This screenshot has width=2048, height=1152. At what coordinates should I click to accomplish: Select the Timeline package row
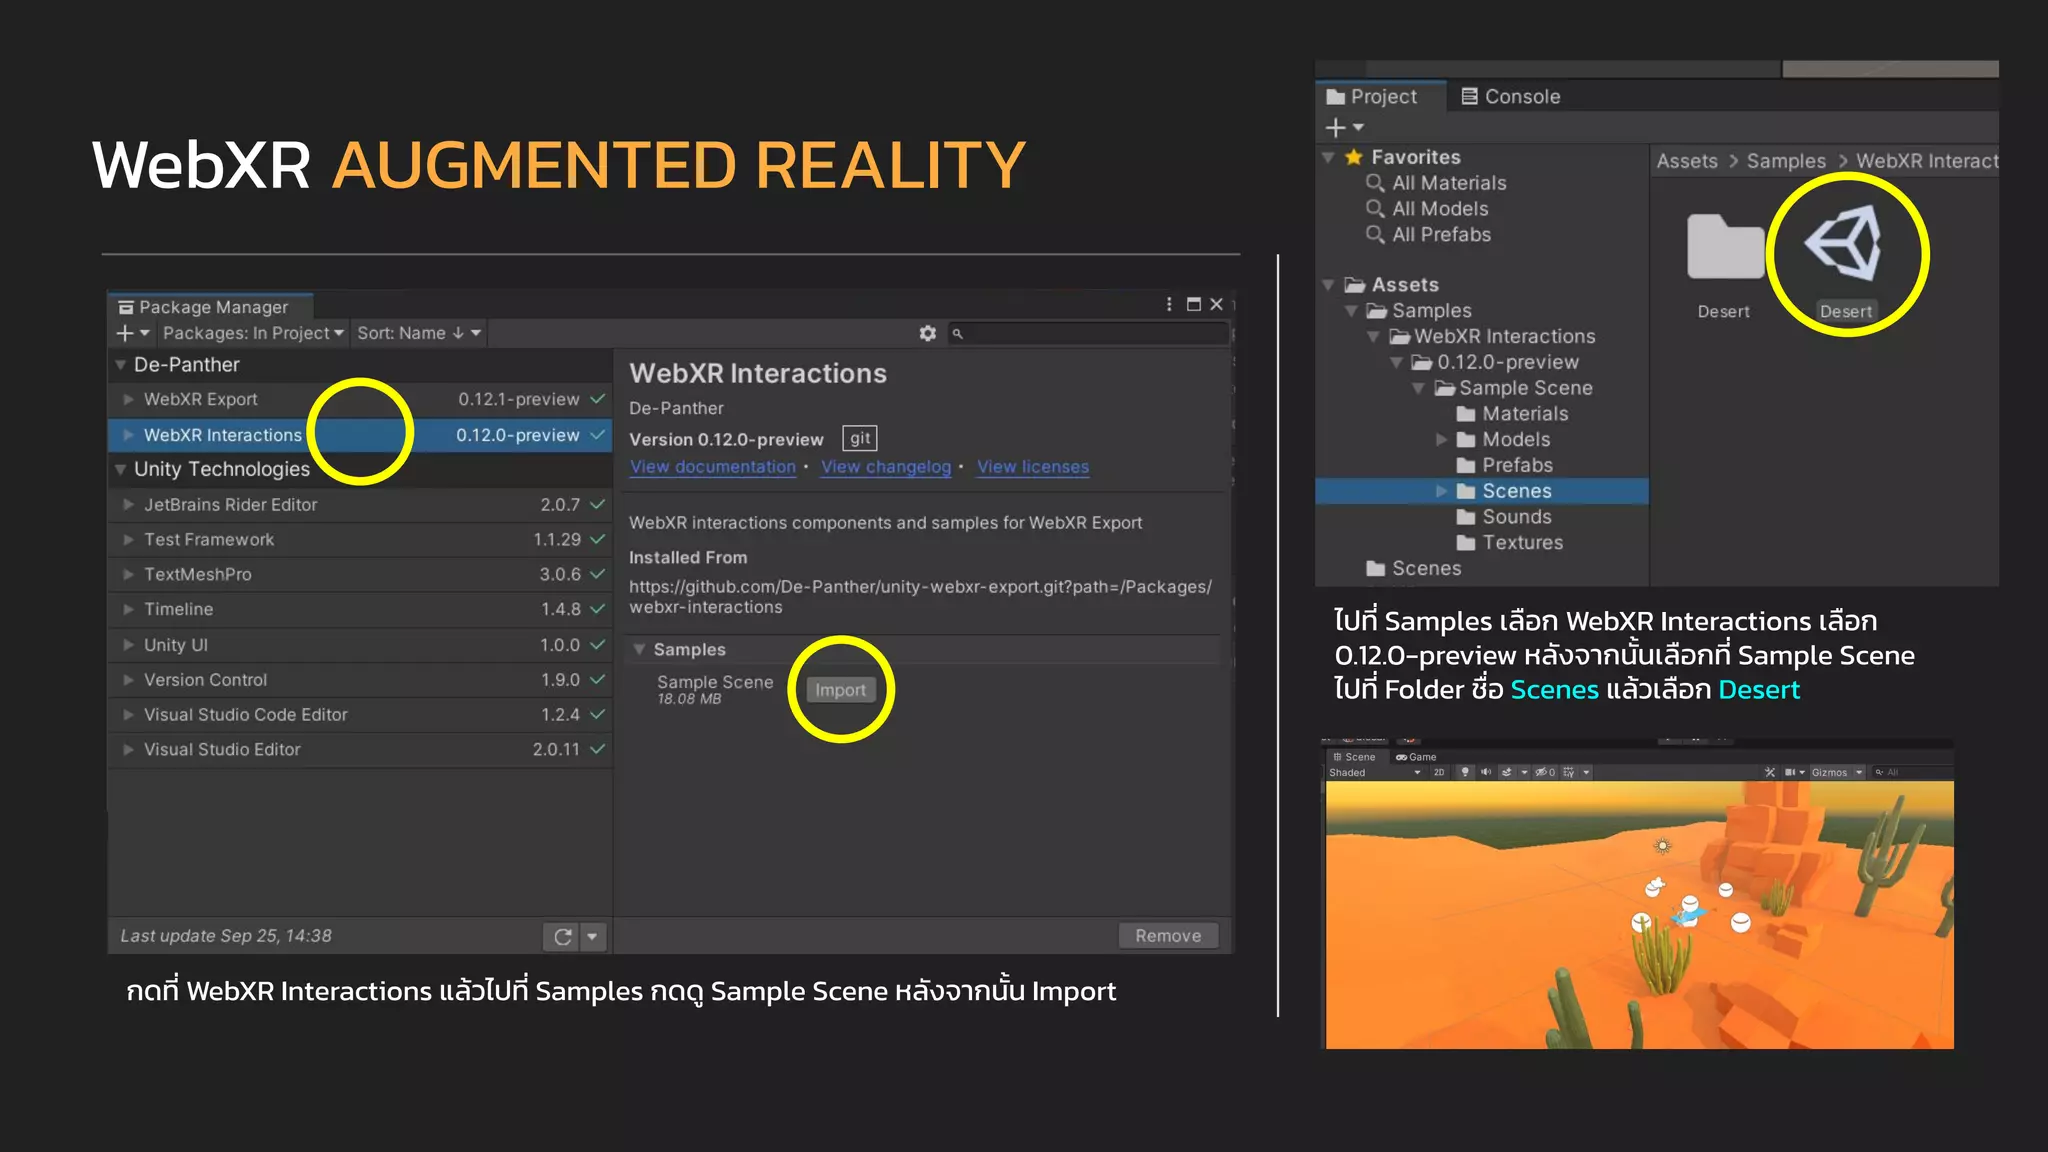pos(360,609)
